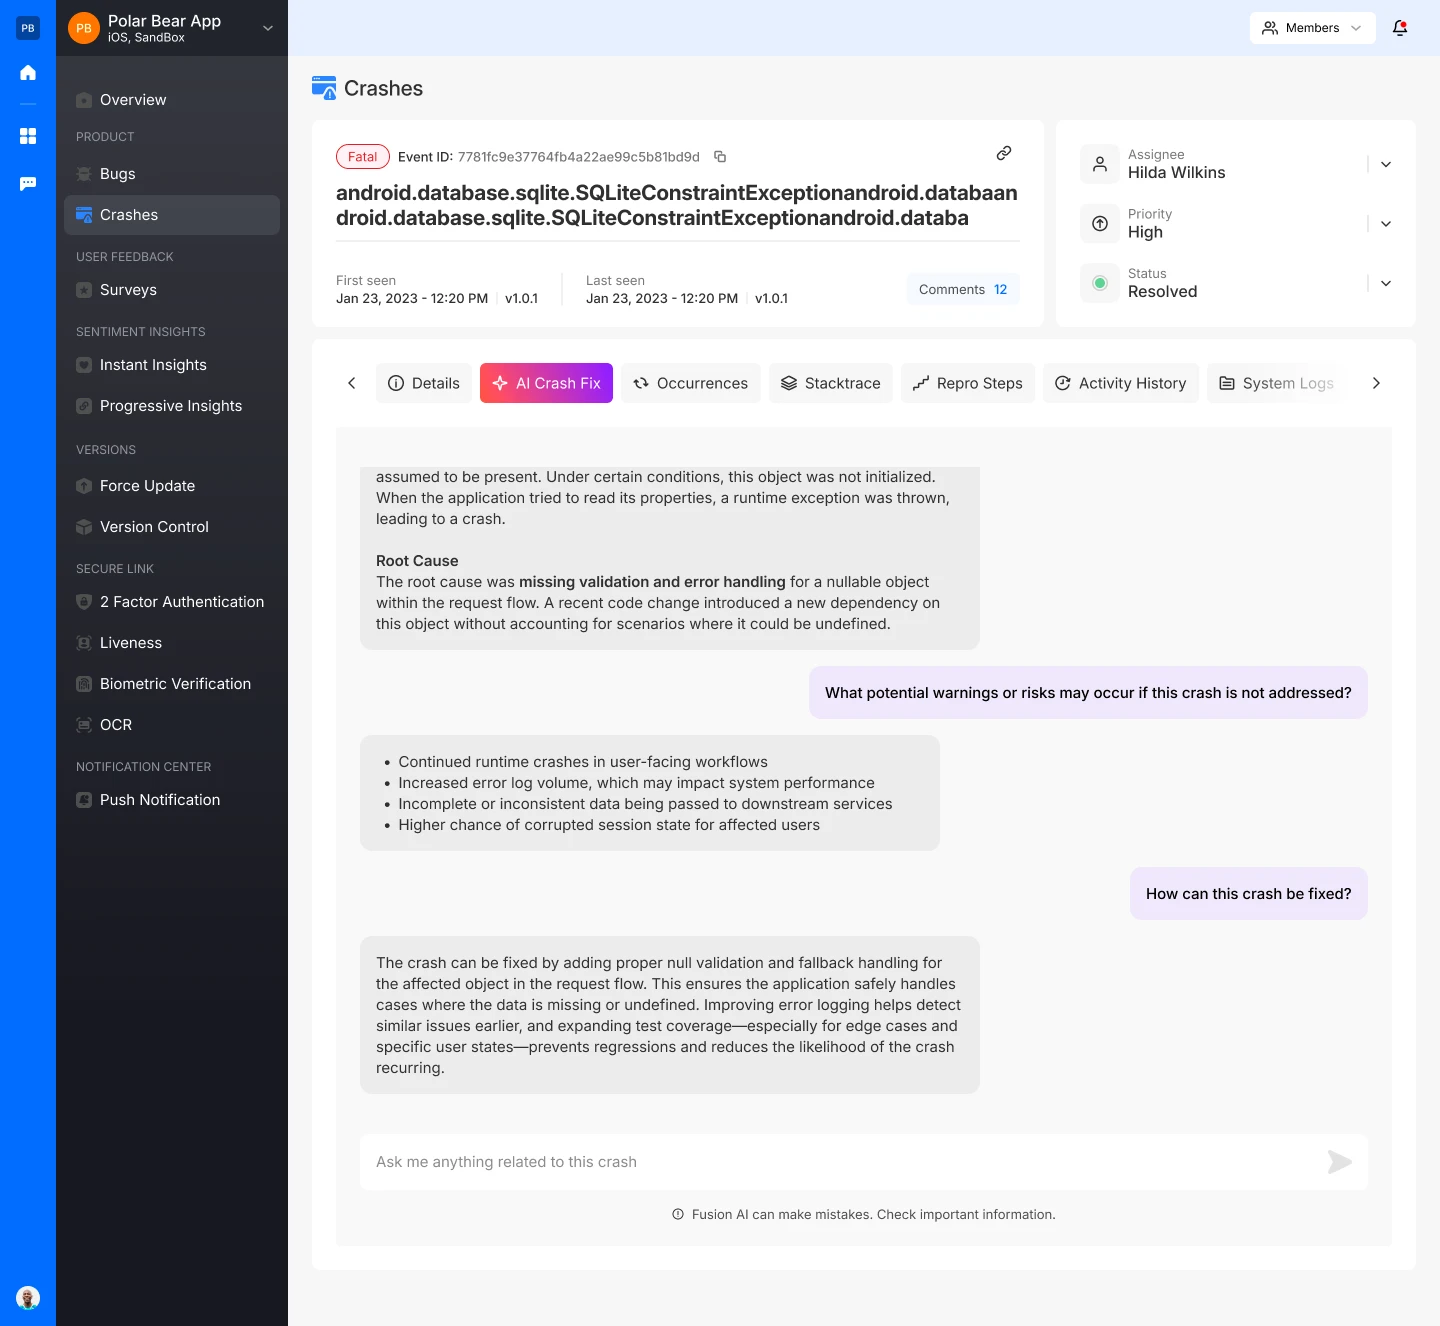
Task: Expand the Assignee dropdown
Action: (x=1385, y=165)
